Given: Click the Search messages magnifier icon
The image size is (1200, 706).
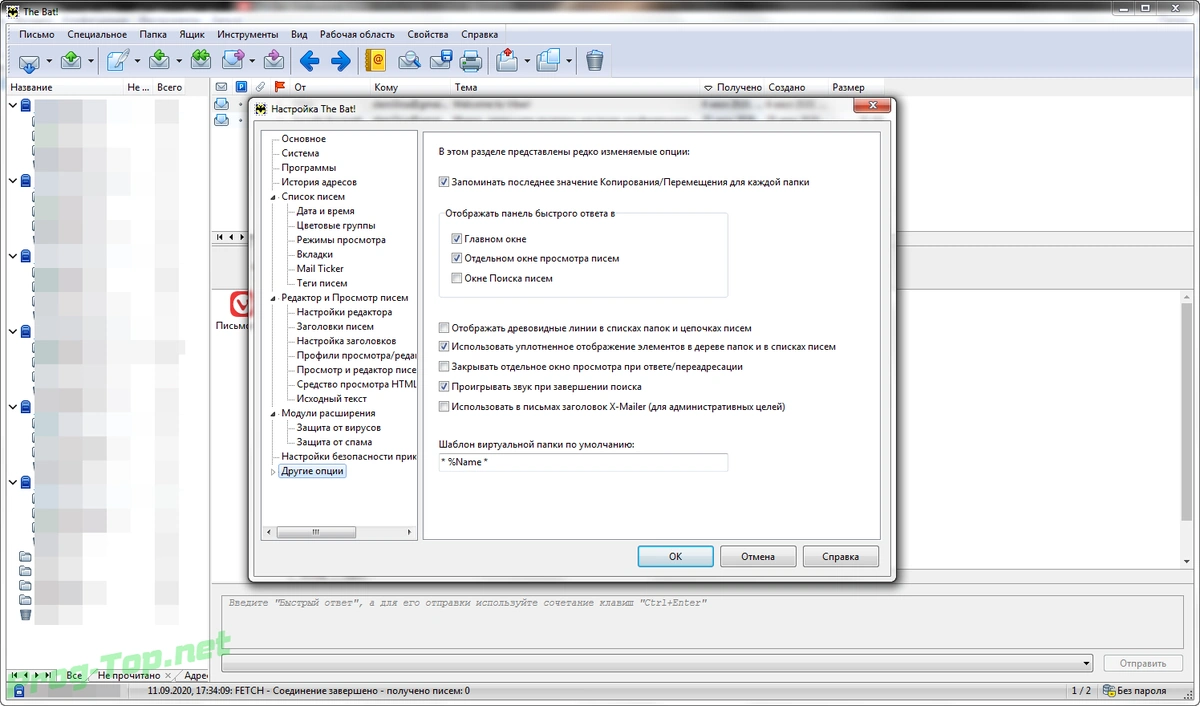Looking at the screenshot, I should click(409, 62).
